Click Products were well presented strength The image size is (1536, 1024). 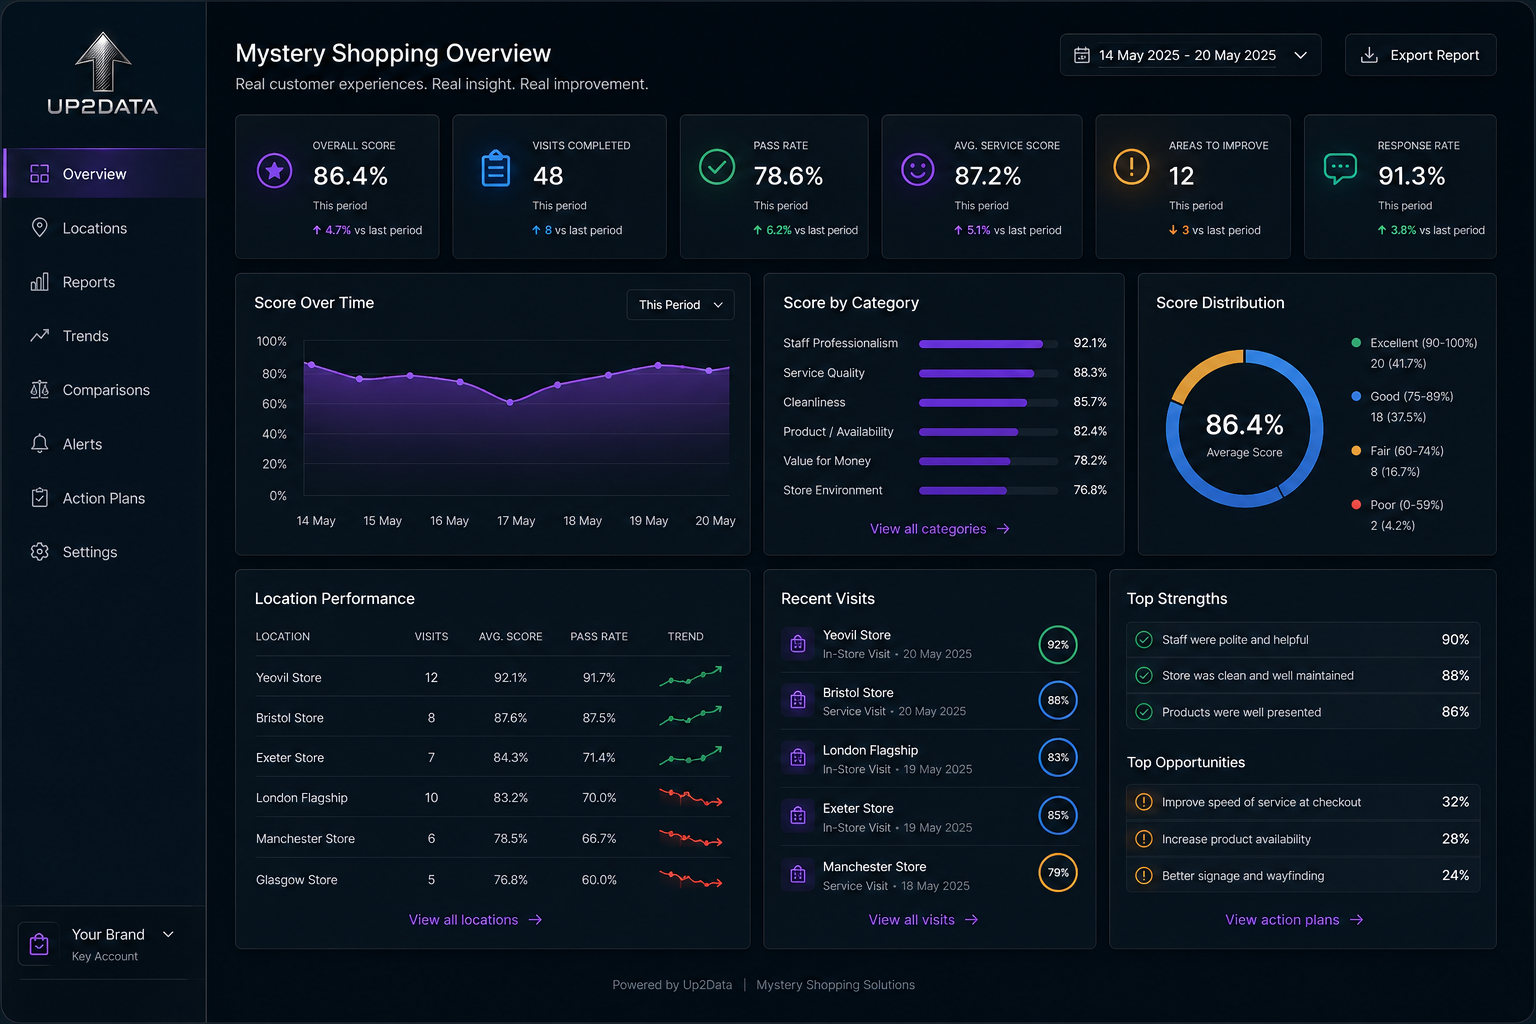pos(1303,712)
